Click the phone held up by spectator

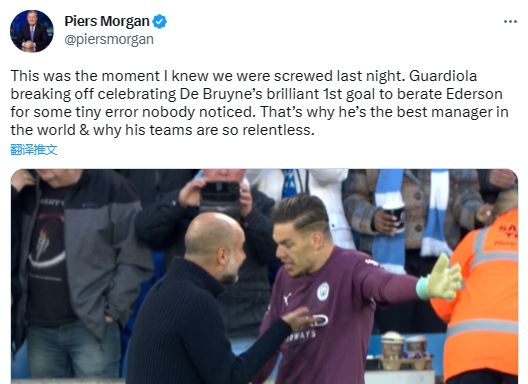[x=221, y=192]
